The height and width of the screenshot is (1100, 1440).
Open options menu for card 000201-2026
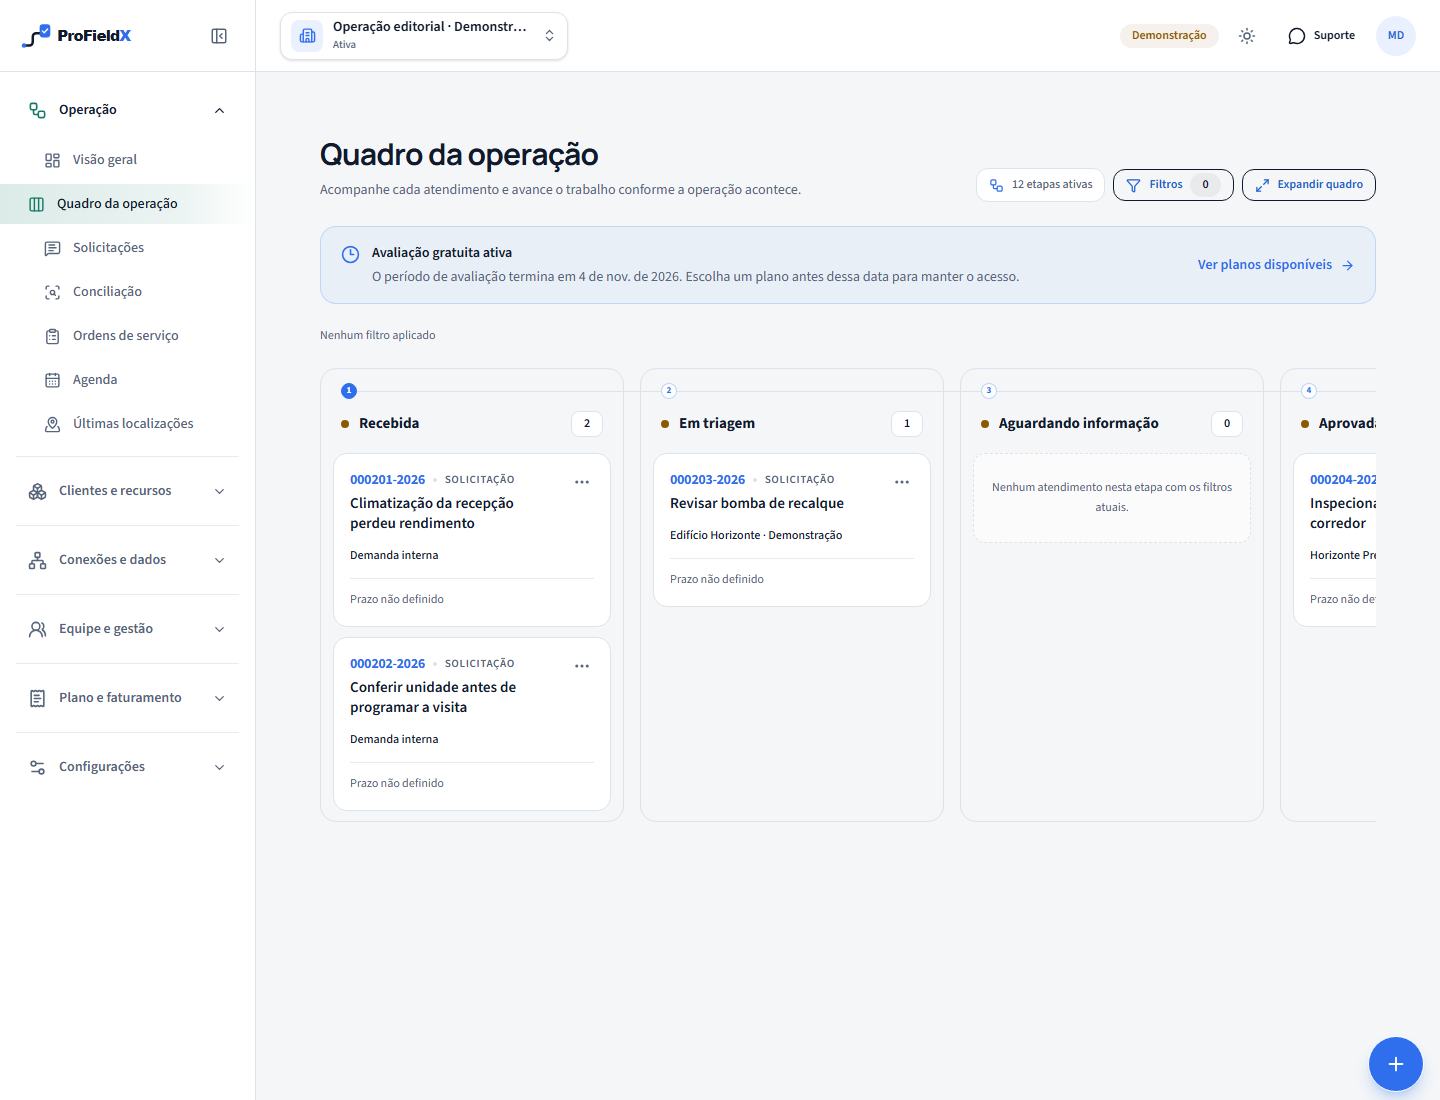point(582,482)
